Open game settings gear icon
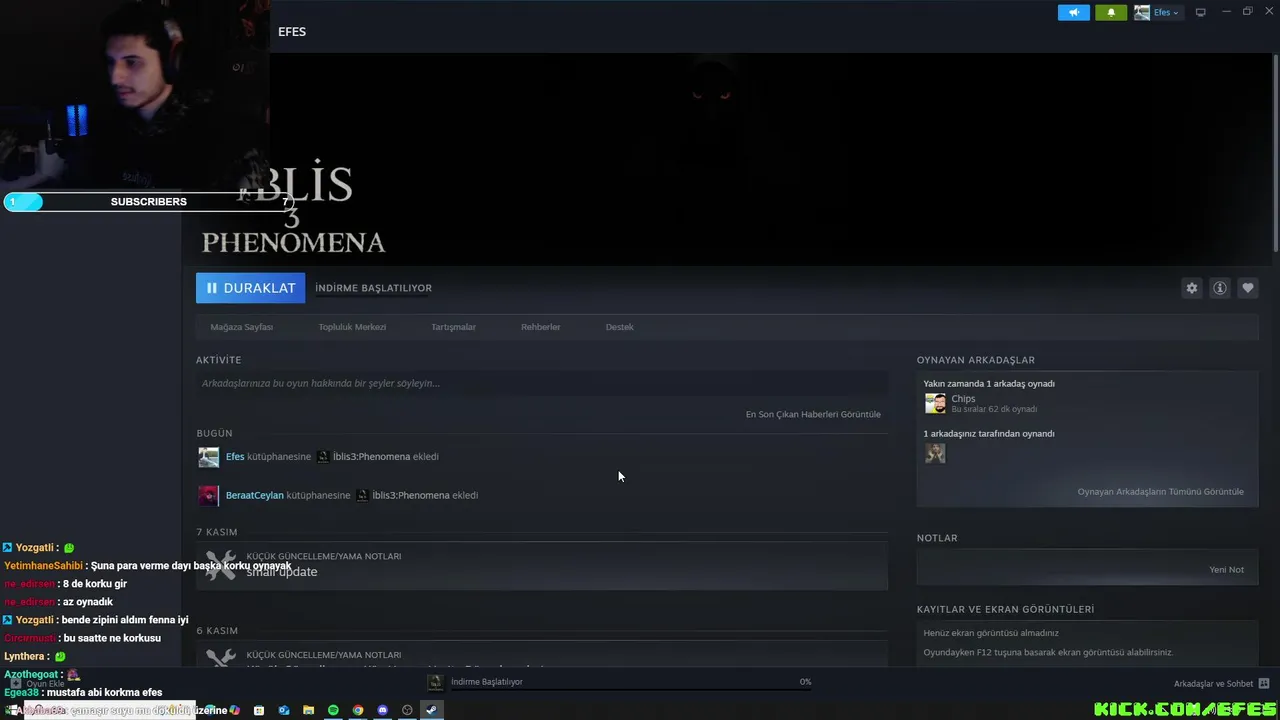The width and height of the screenshot is (1280, 720). point(1191,288)
